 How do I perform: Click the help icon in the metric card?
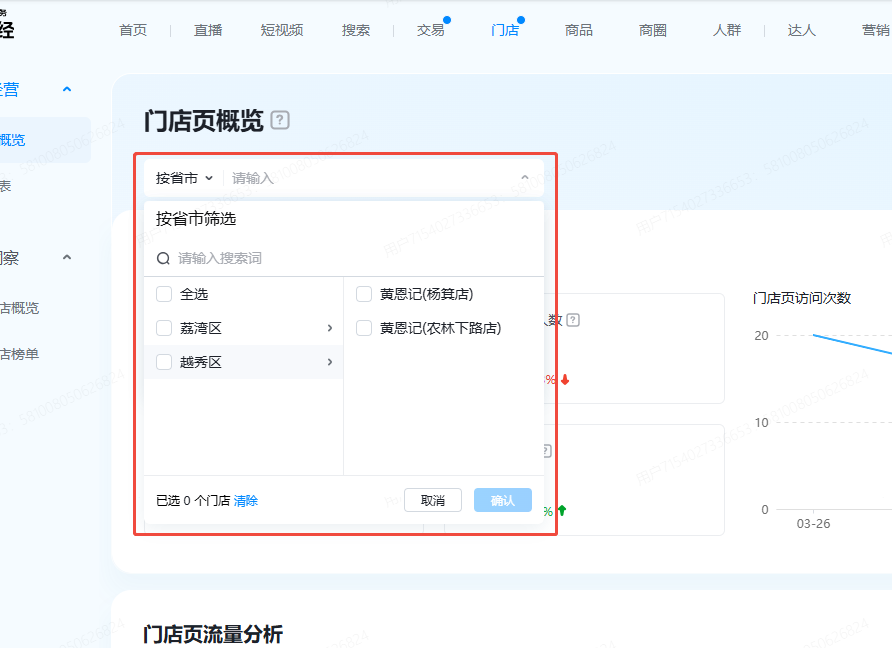point(573,320)
